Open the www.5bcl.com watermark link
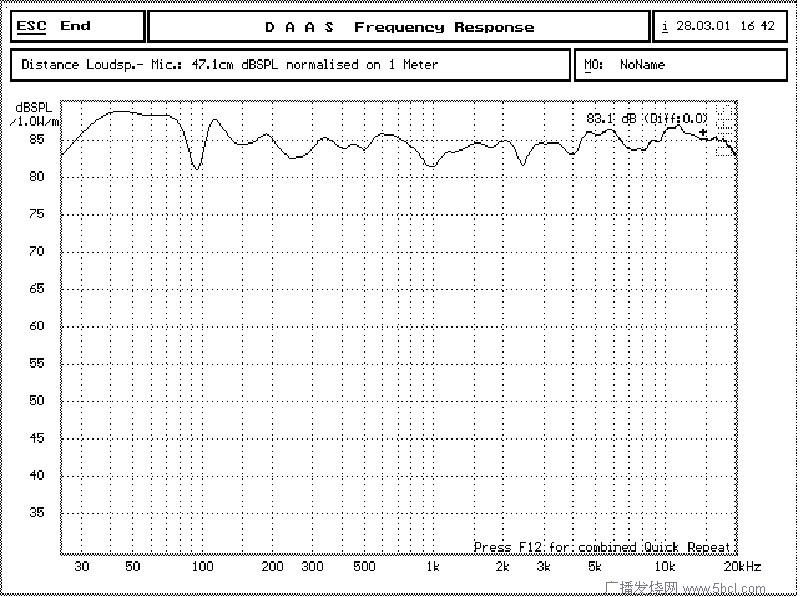The height and width of the screenshot is (597, 800). coord(723,589)
